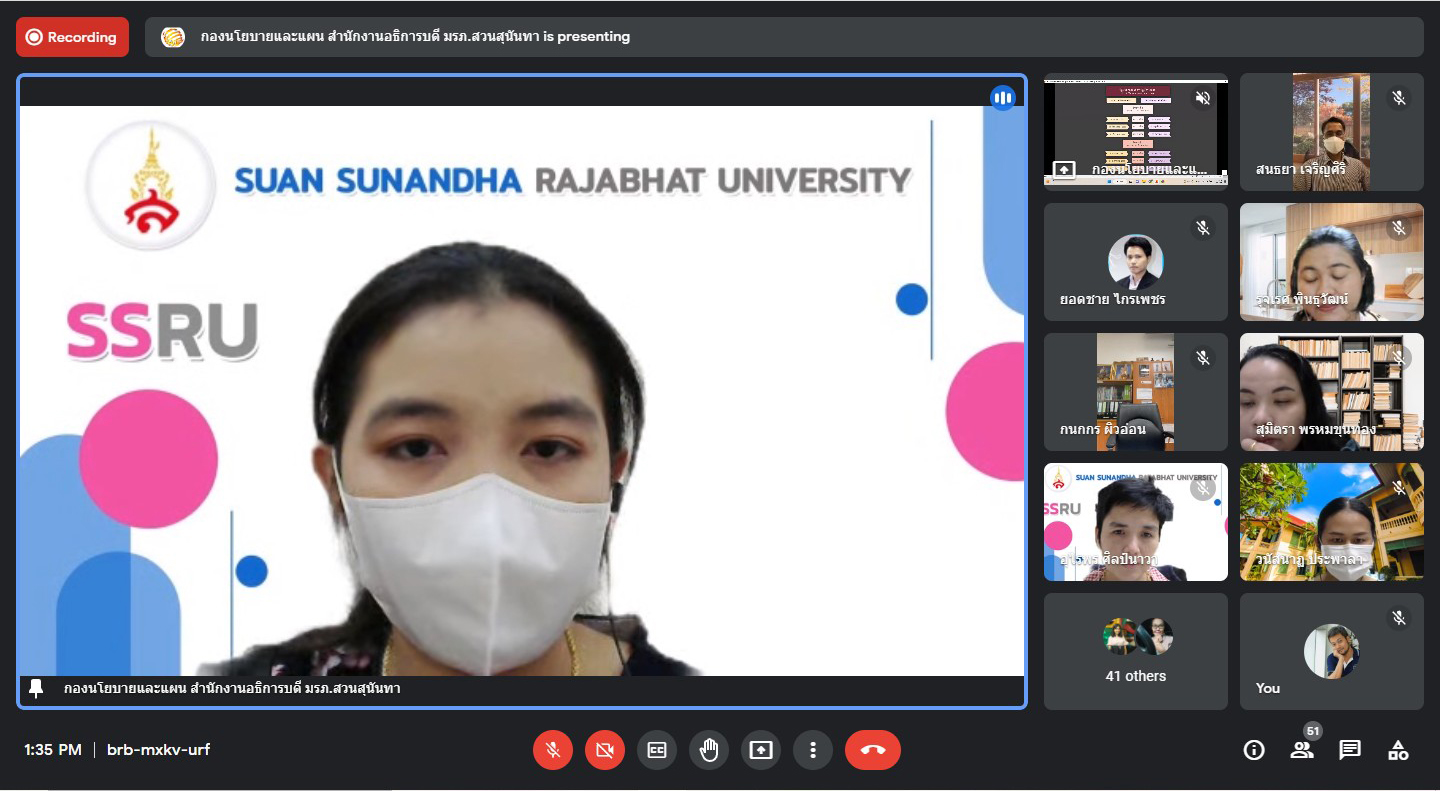
Task: Open the Activities panel
Action: coord(1398,750)
